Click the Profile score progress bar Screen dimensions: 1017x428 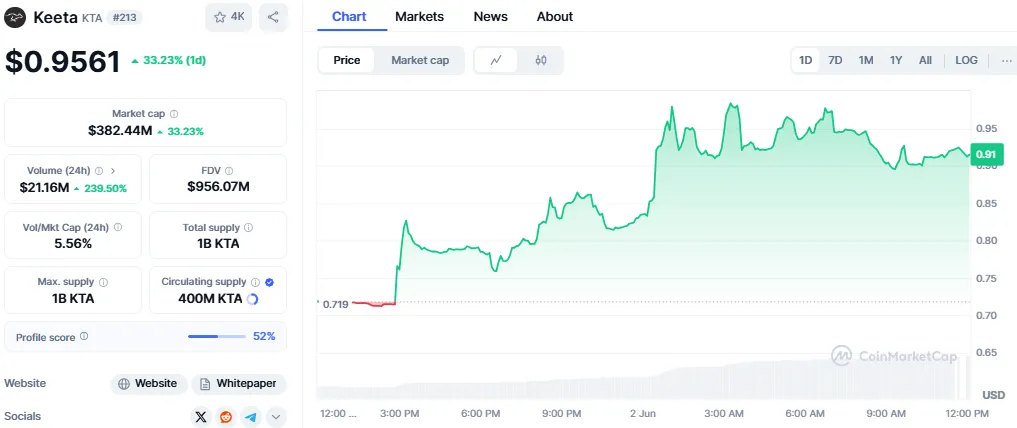(x=215, y=337)
